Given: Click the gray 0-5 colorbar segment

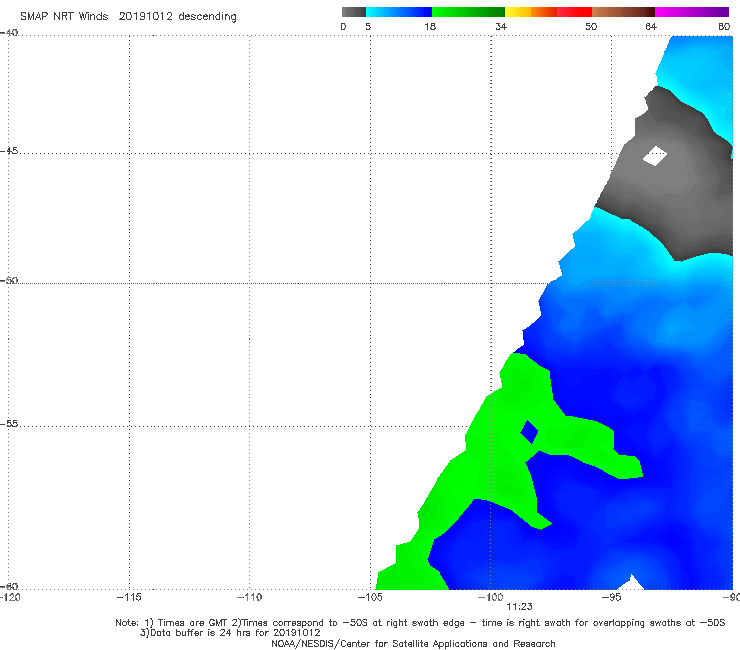Looking at the screenshot, I should pos(353,12).
